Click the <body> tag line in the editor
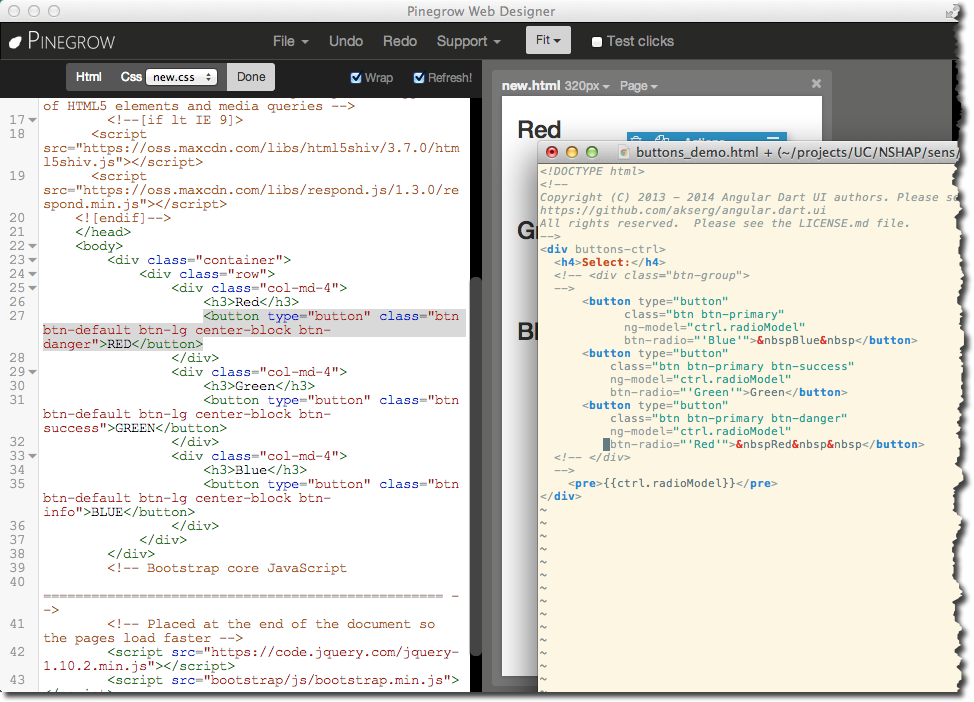This screenshot has width=974, height=702. point(99,246)
